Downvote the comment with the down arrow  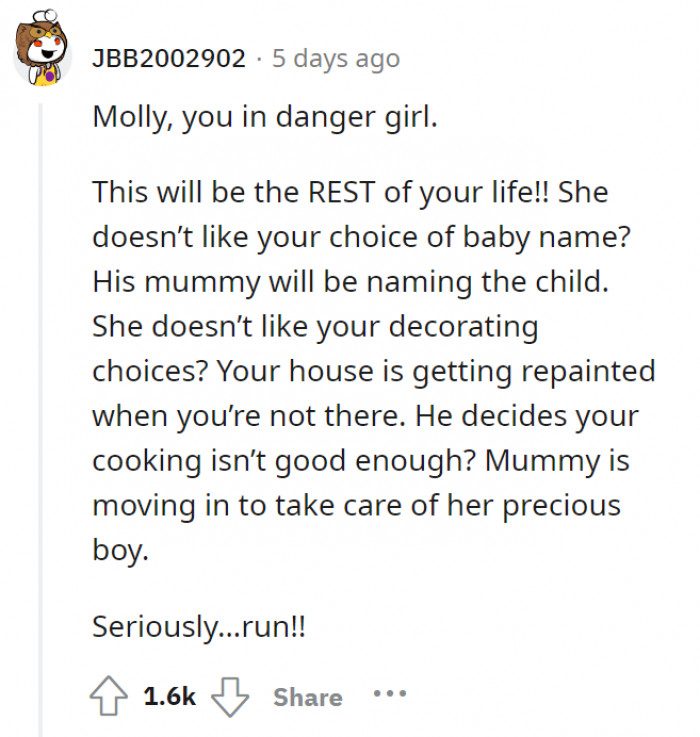(234, 696)
